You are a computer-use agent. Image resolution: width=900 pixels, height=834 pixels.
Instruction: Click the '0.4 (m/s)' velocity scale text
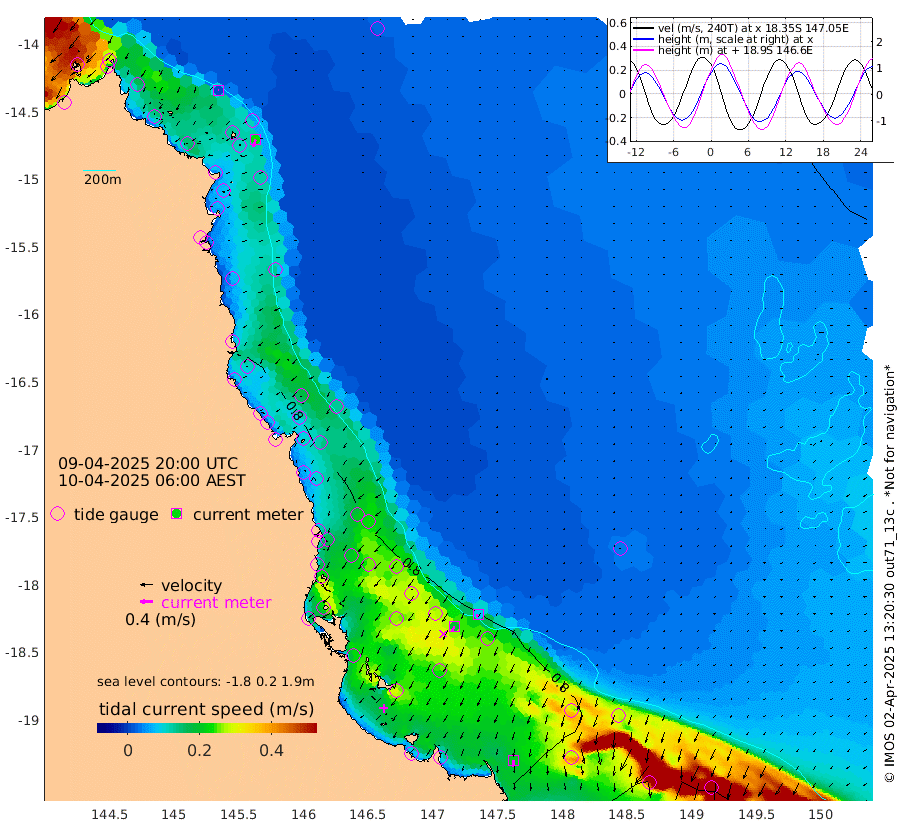(160, 619)
